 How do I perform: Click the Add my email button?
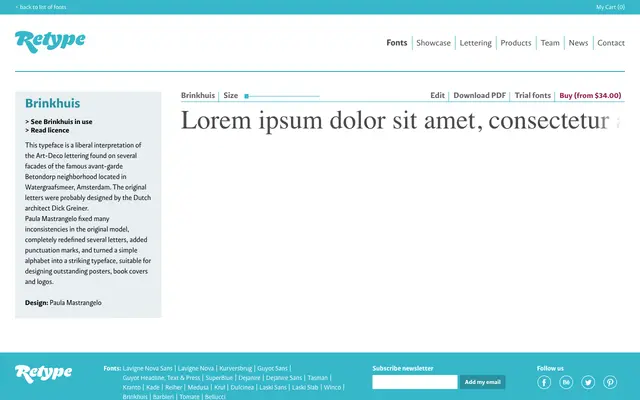(x=482, y=382)
